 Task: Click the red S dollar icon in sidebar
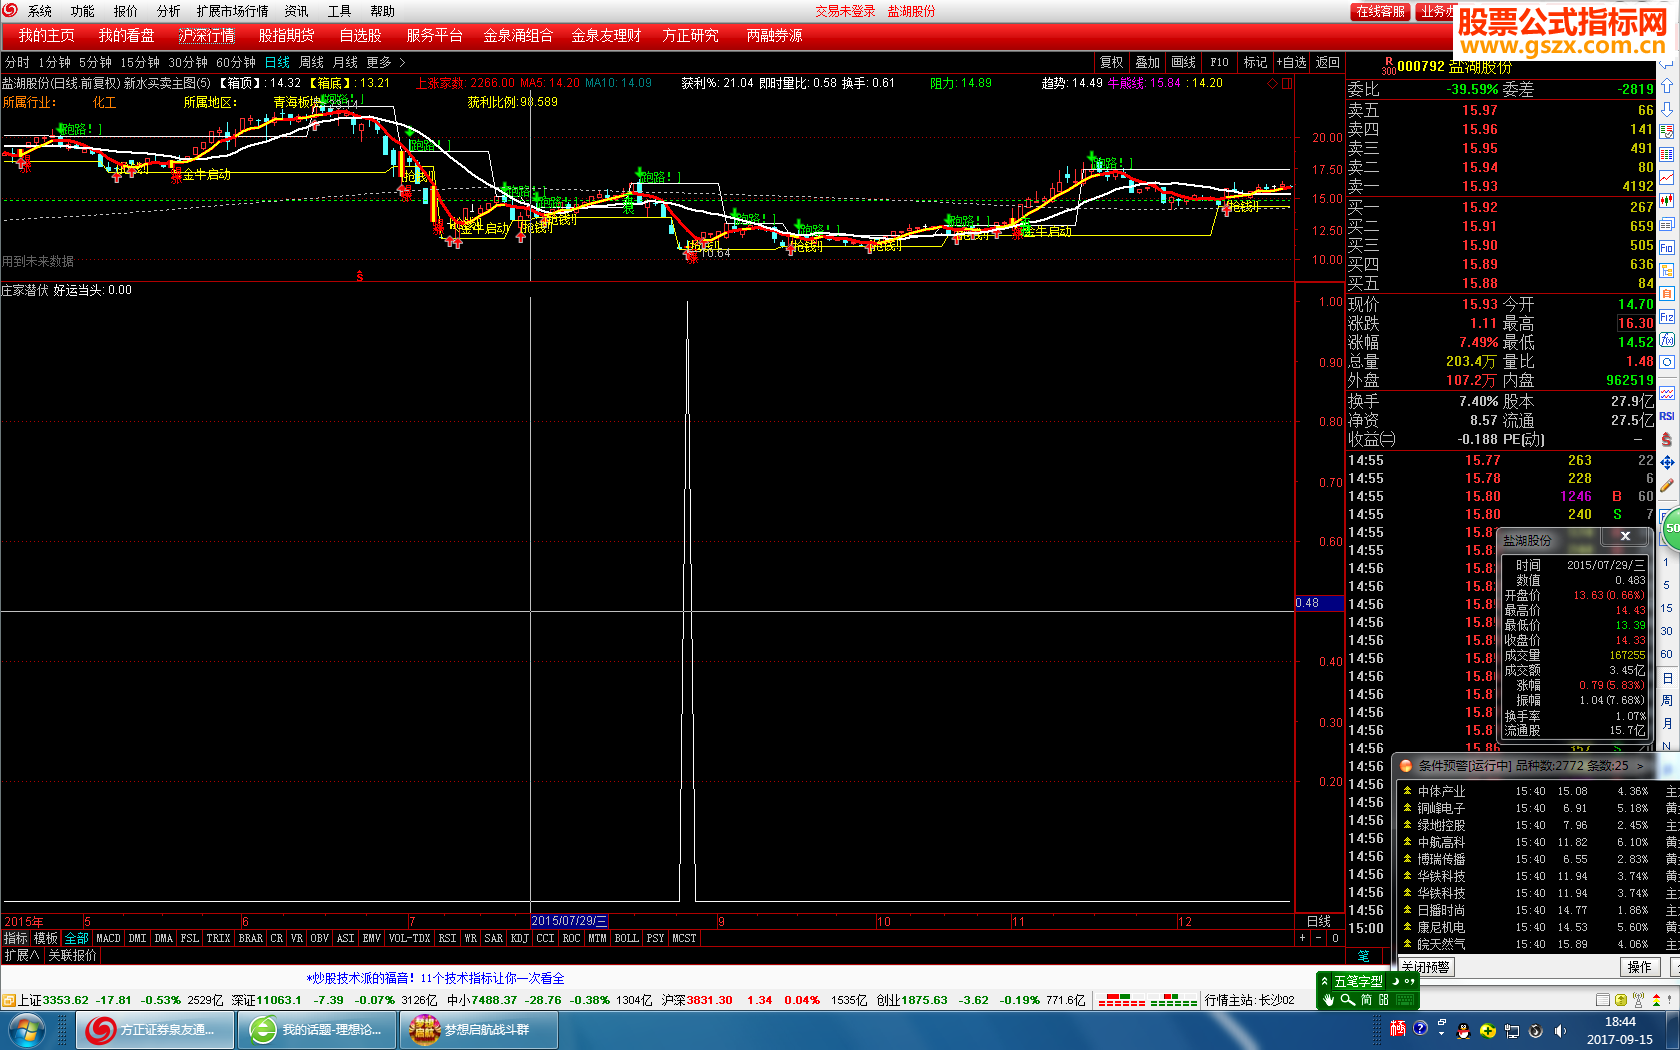(x=1667, y=439)
